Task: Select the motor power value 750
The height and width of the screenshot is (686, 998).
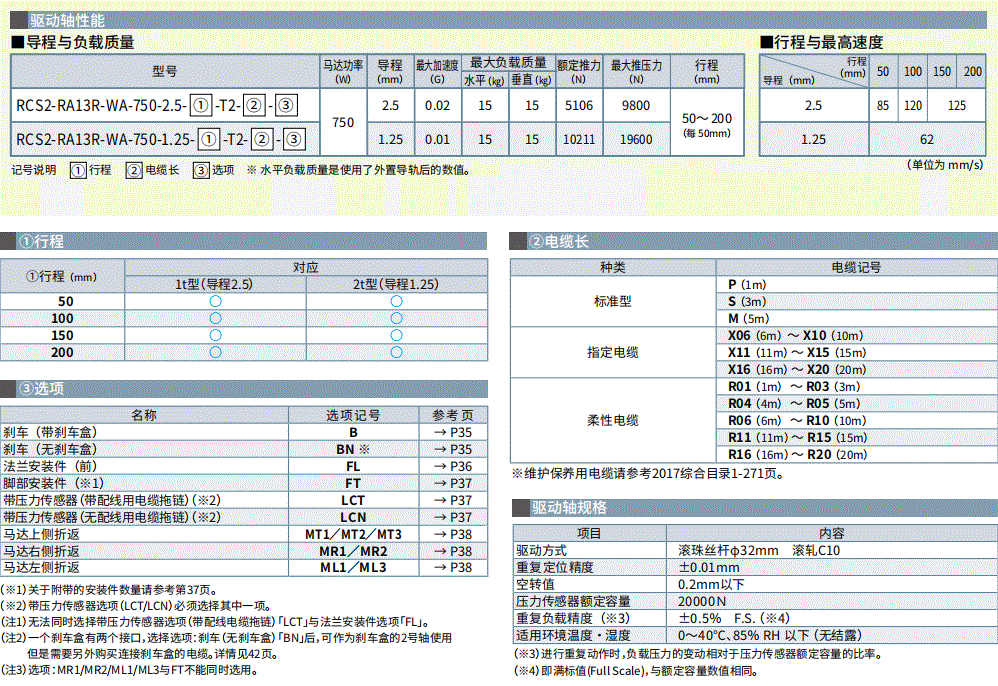Action: (343, 122)
